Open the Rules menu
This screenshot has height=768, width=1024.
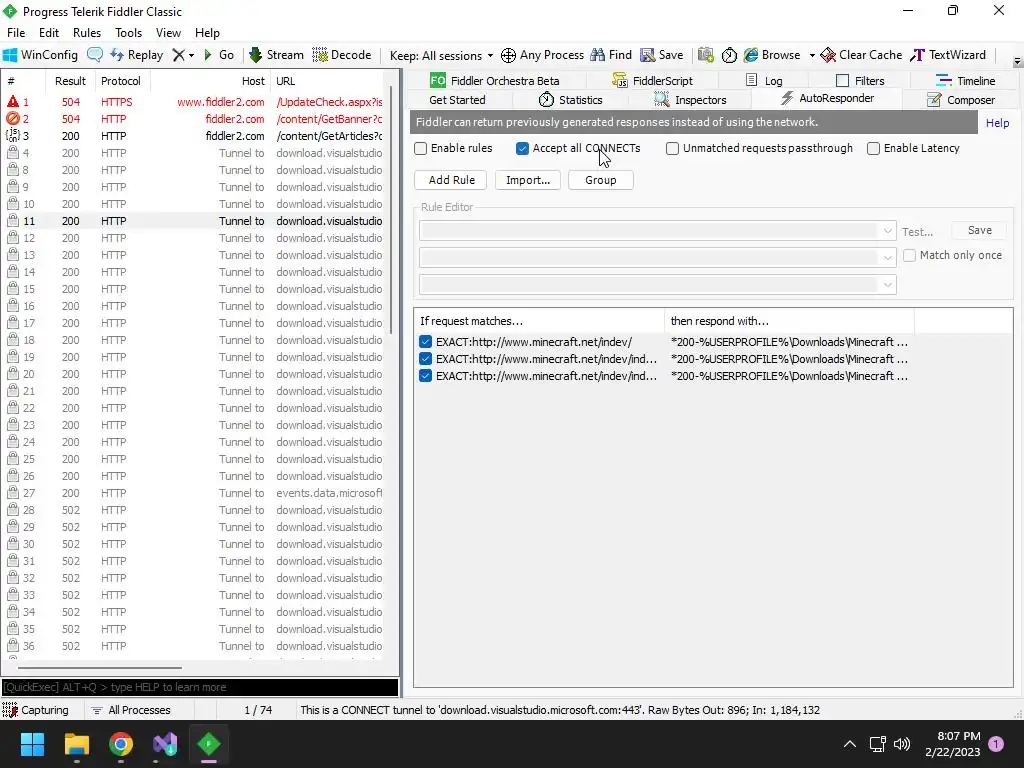click(87, 33)
